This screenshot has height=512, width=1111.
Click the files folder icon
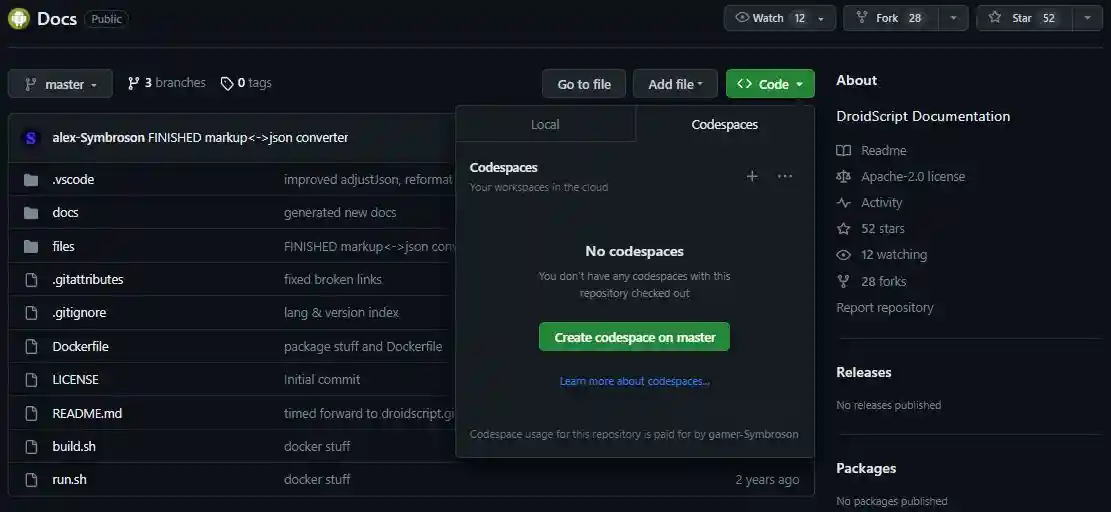point(30,246)
